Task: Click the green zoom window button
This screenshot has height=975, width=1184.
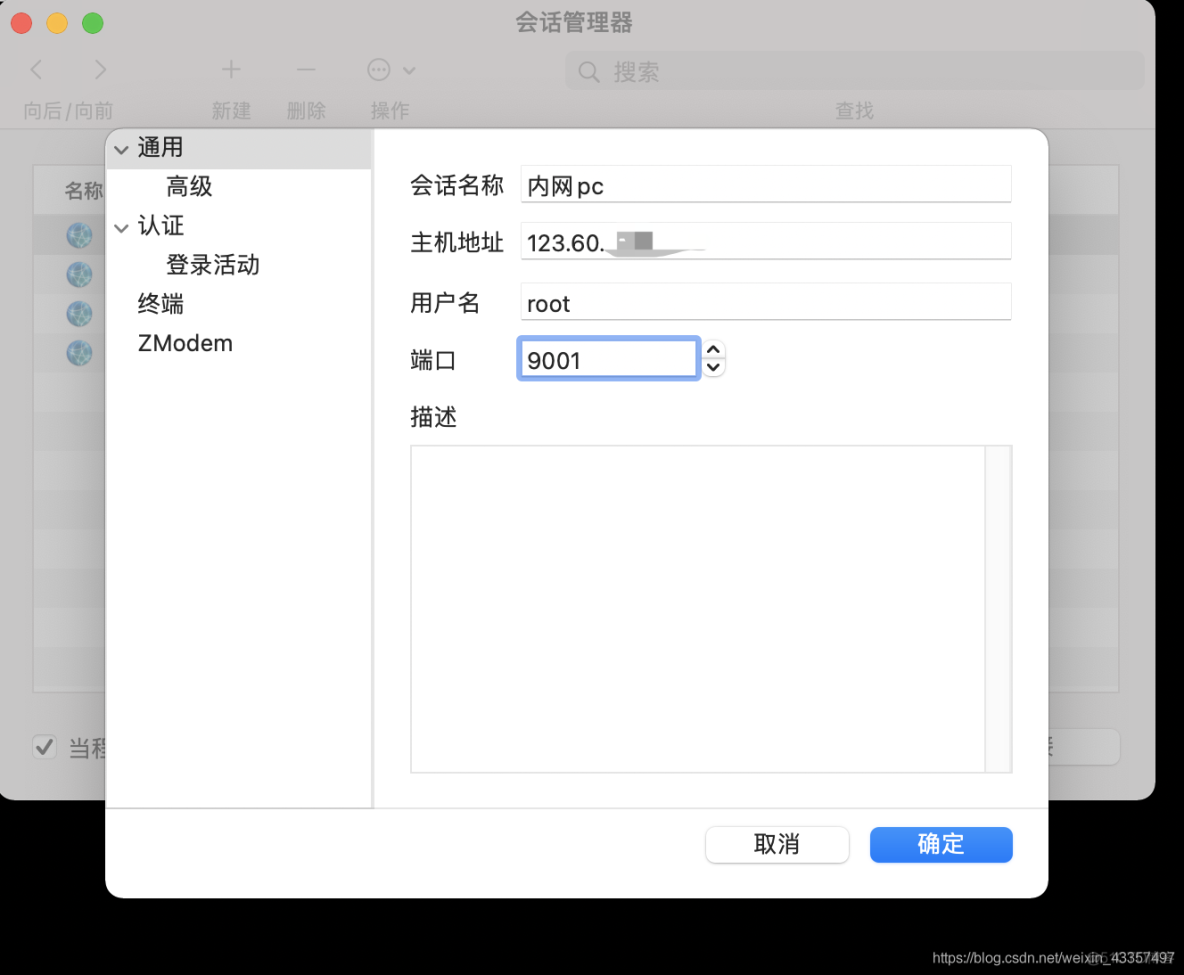Action: pyautogui.click(x=93, y=23)
